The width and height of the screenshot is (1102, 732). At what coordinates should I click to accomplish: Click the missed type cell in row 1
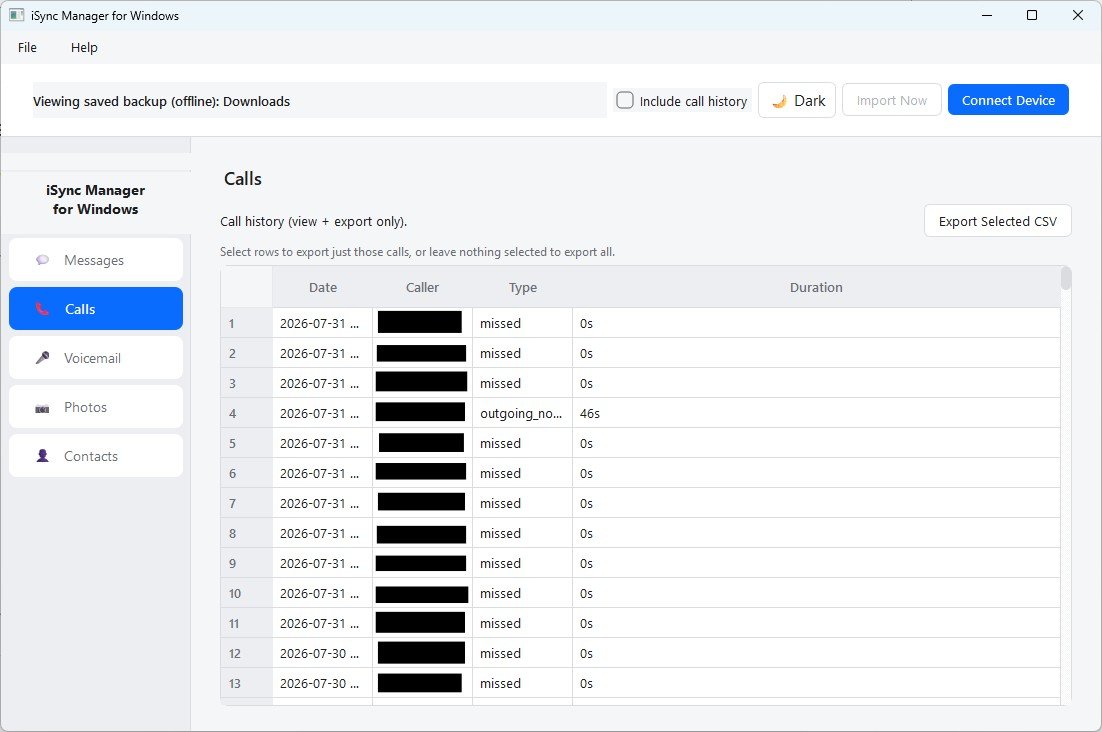[x=522, y=323]
